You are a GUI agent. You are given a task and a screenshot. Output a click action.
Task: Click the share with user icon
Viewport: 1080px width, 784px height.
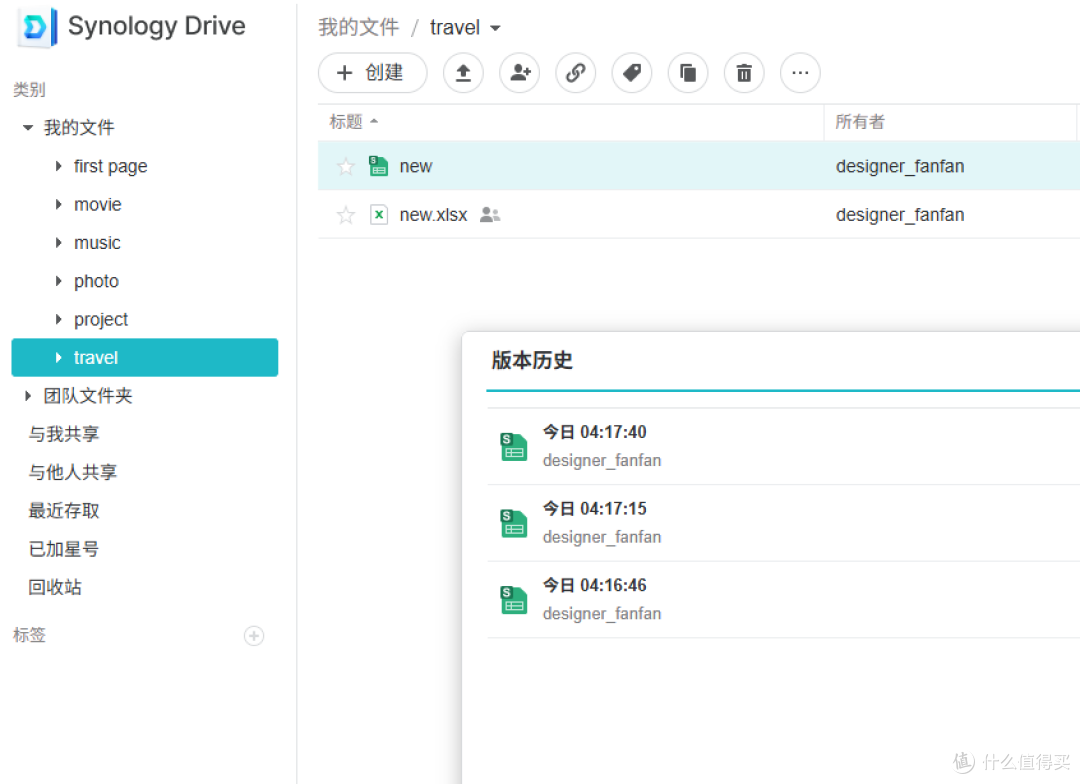[519, 73]
